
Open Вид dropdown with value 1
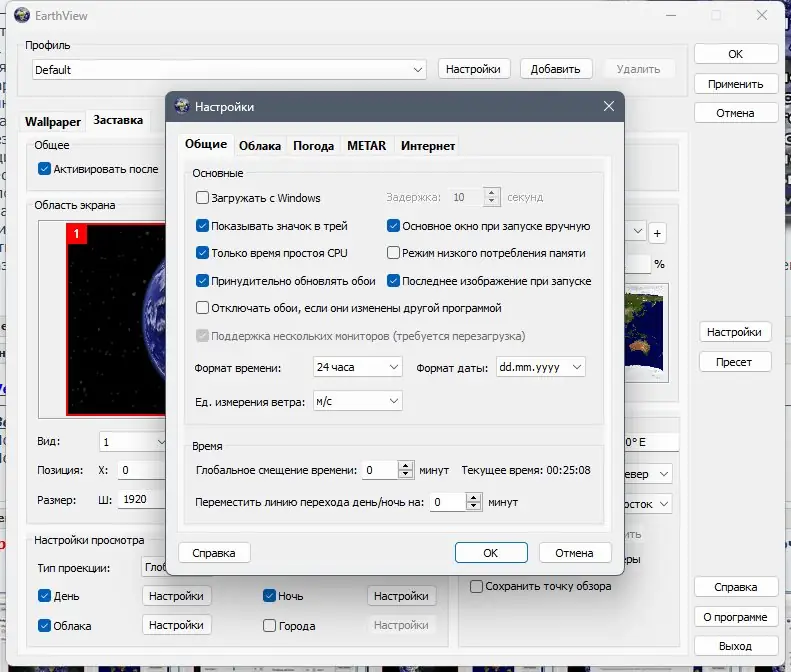[132, 442]
